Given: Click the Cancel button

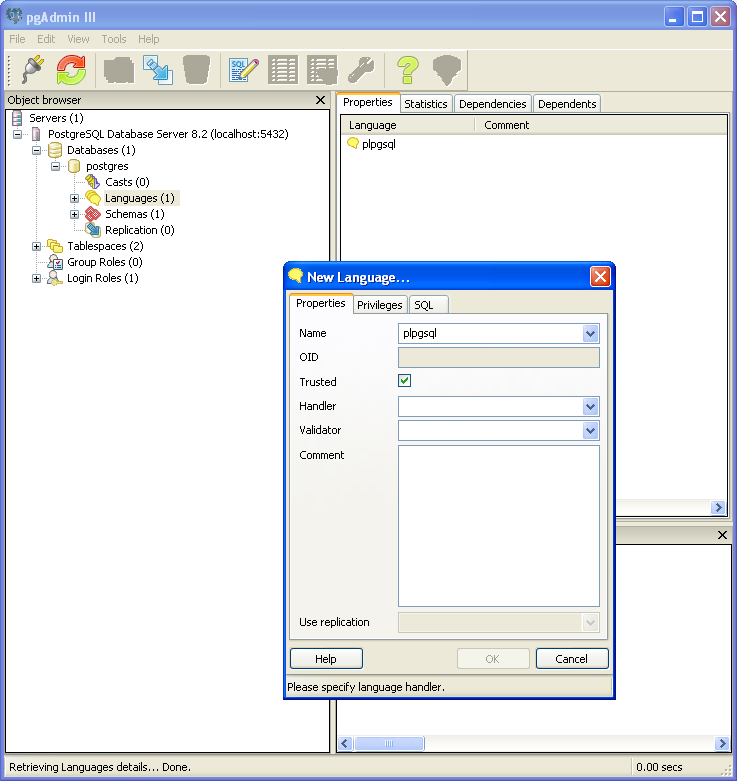Looking at the screenshot, I should 572,659.
